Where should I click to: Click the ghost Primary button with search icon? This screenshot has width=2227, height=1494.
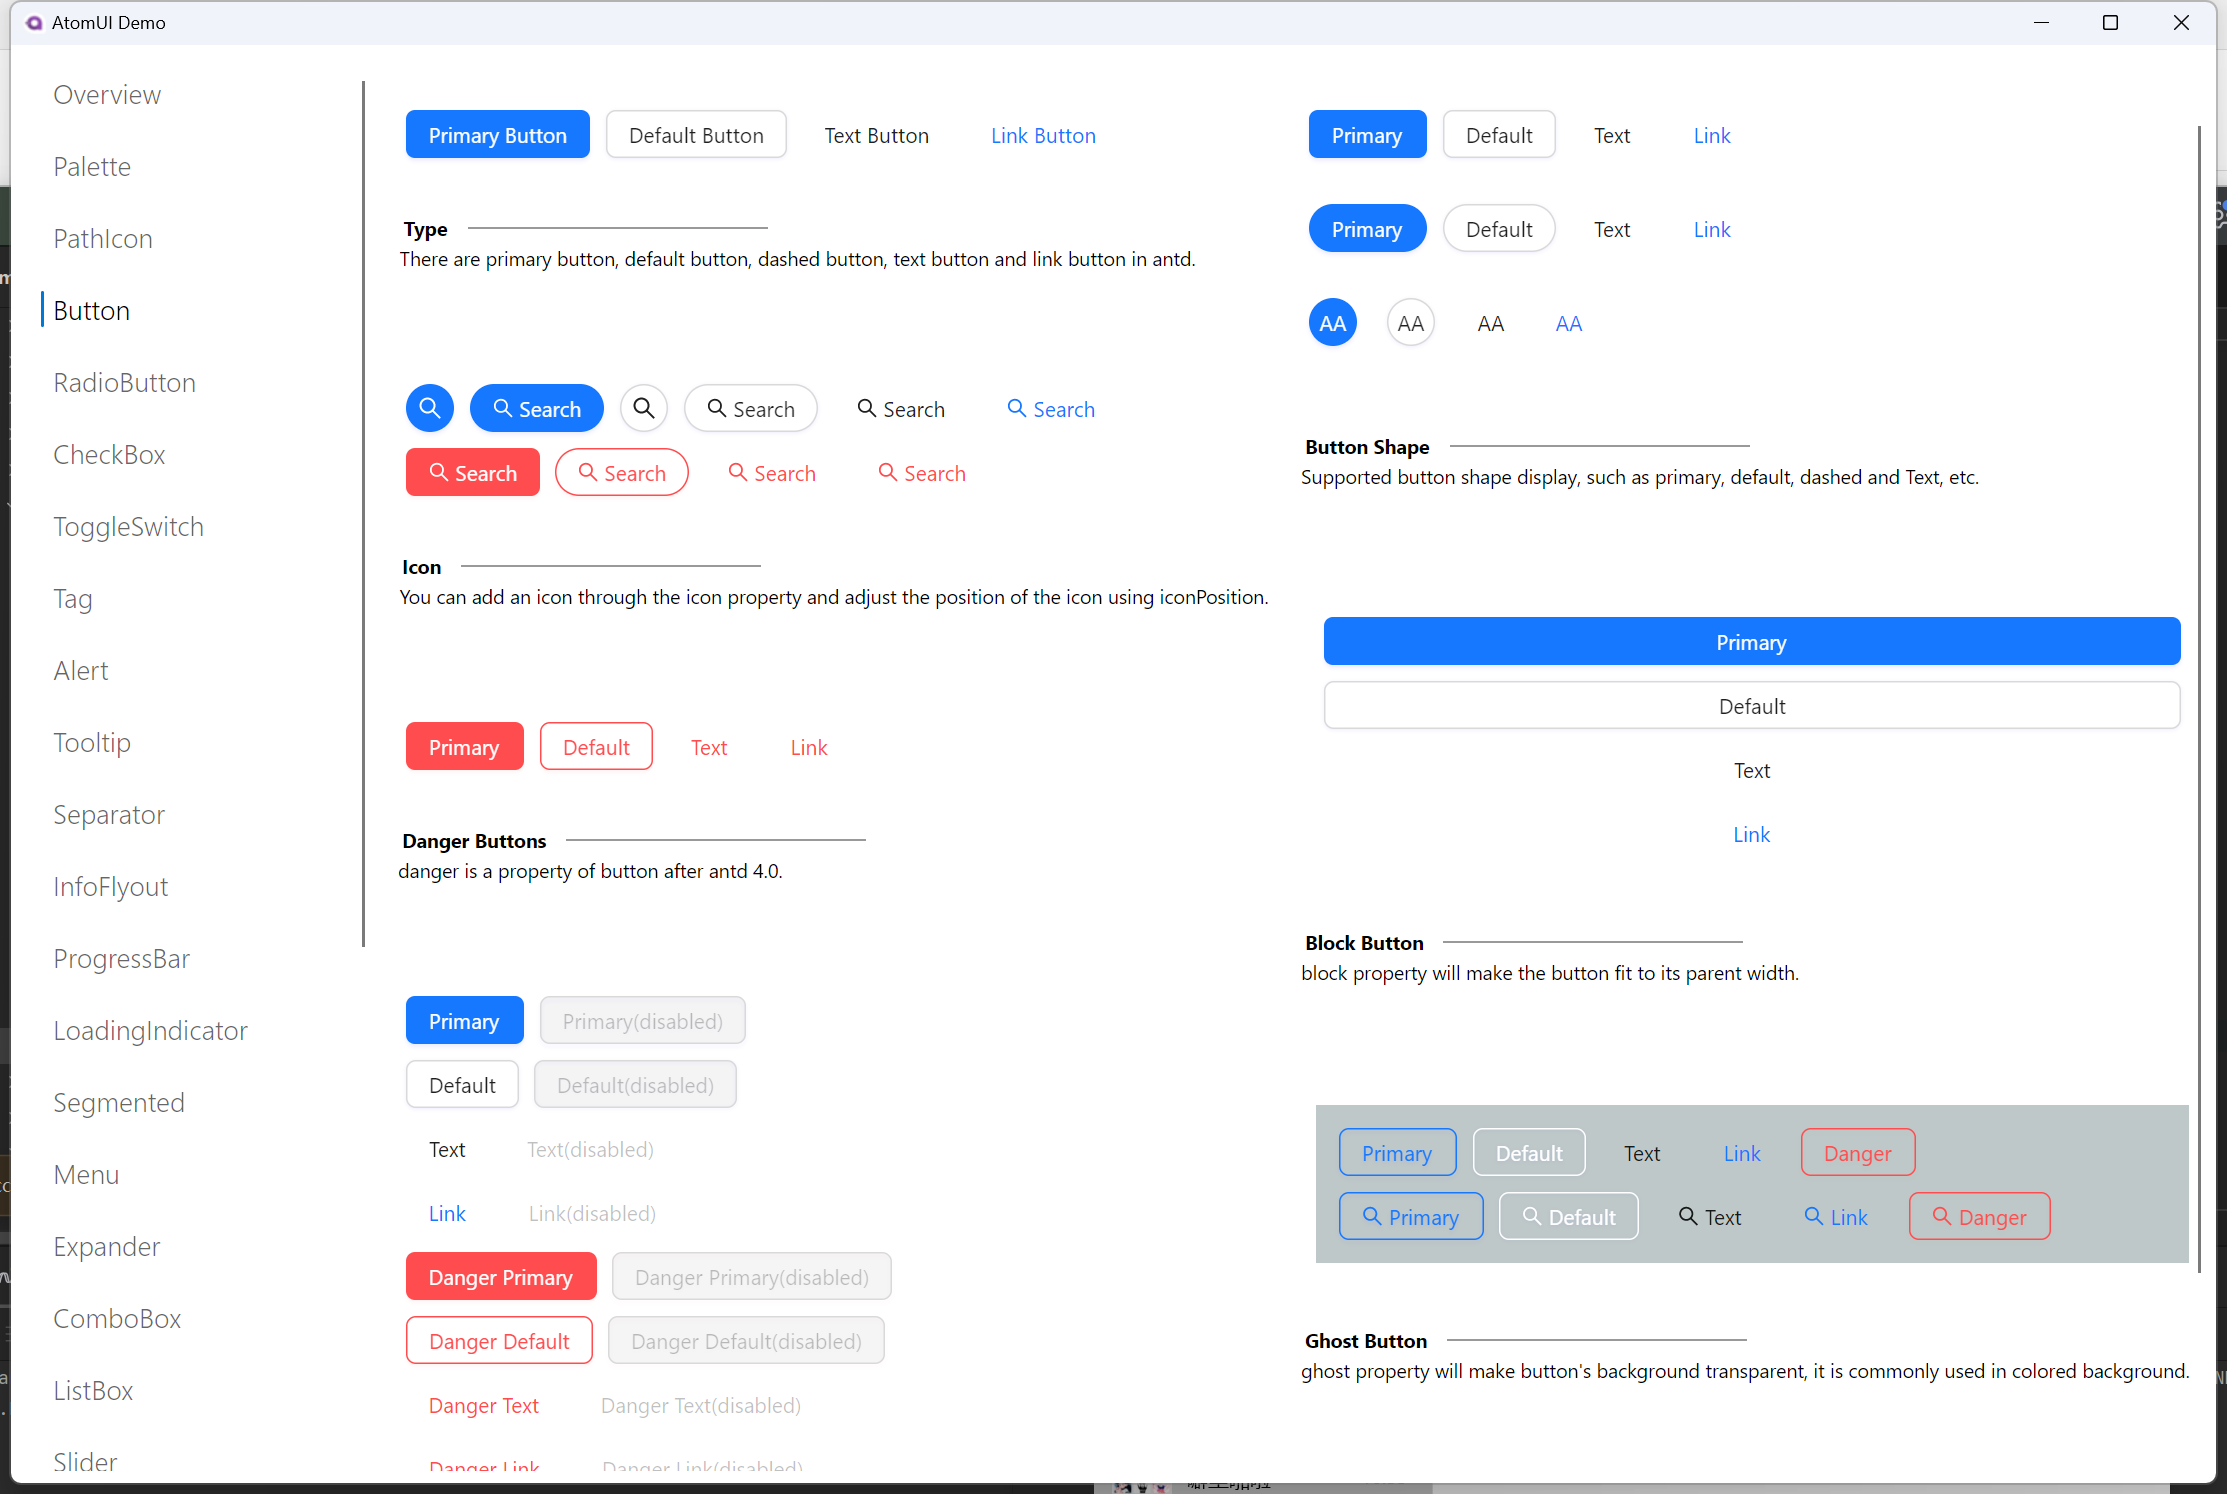[x=1412, y=1216]
